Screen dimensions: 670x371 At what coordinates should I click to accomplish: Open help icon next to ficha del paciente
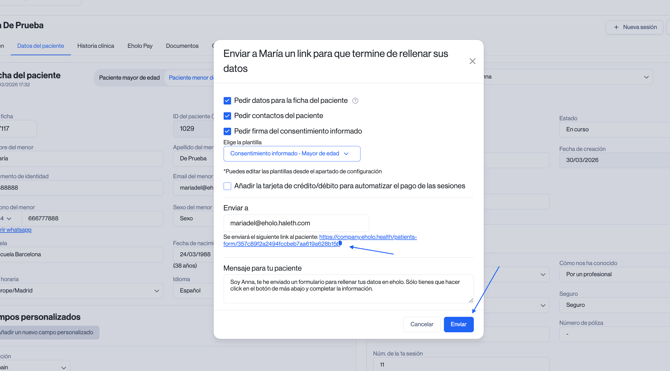tap(355, 101)
